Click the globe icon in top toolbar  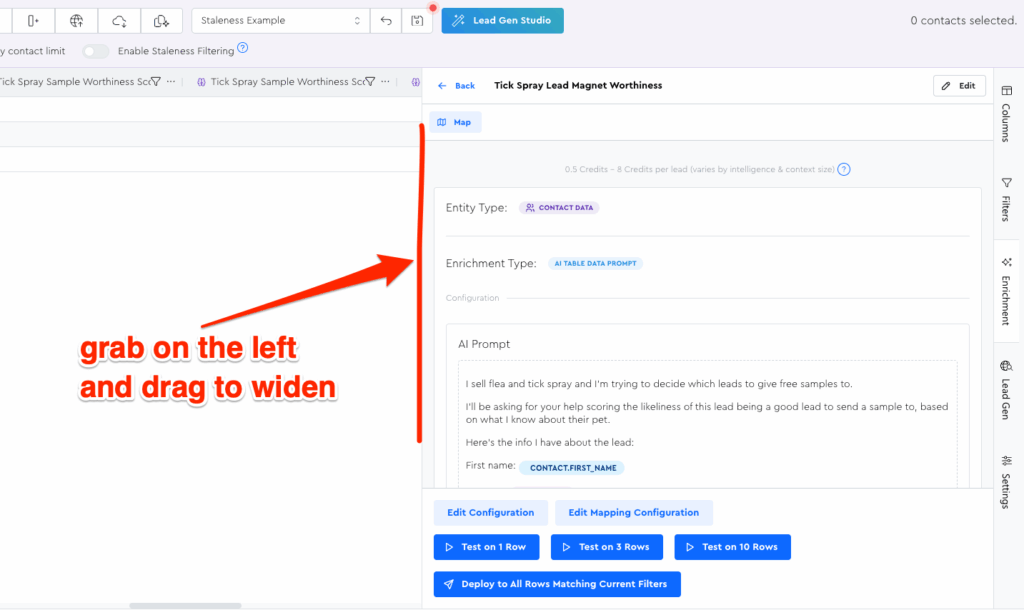coord(77,21)
